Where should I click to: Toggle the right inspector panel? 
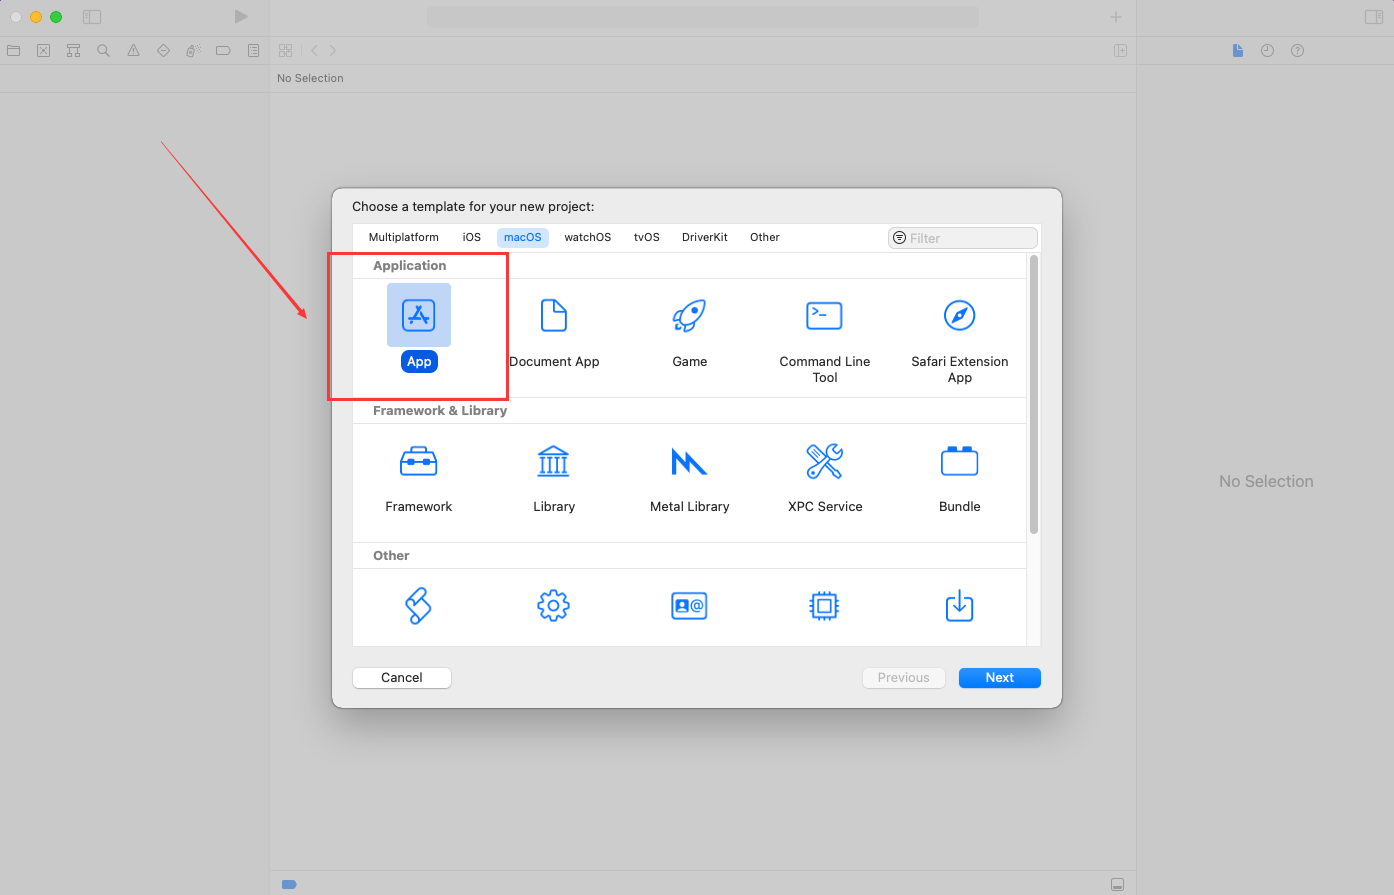tap(1373, 17)
